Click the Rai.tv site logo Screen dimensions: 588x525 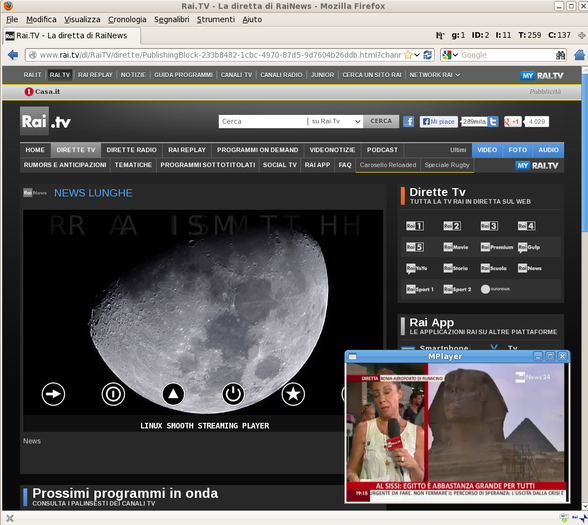[x=45, y=121]
